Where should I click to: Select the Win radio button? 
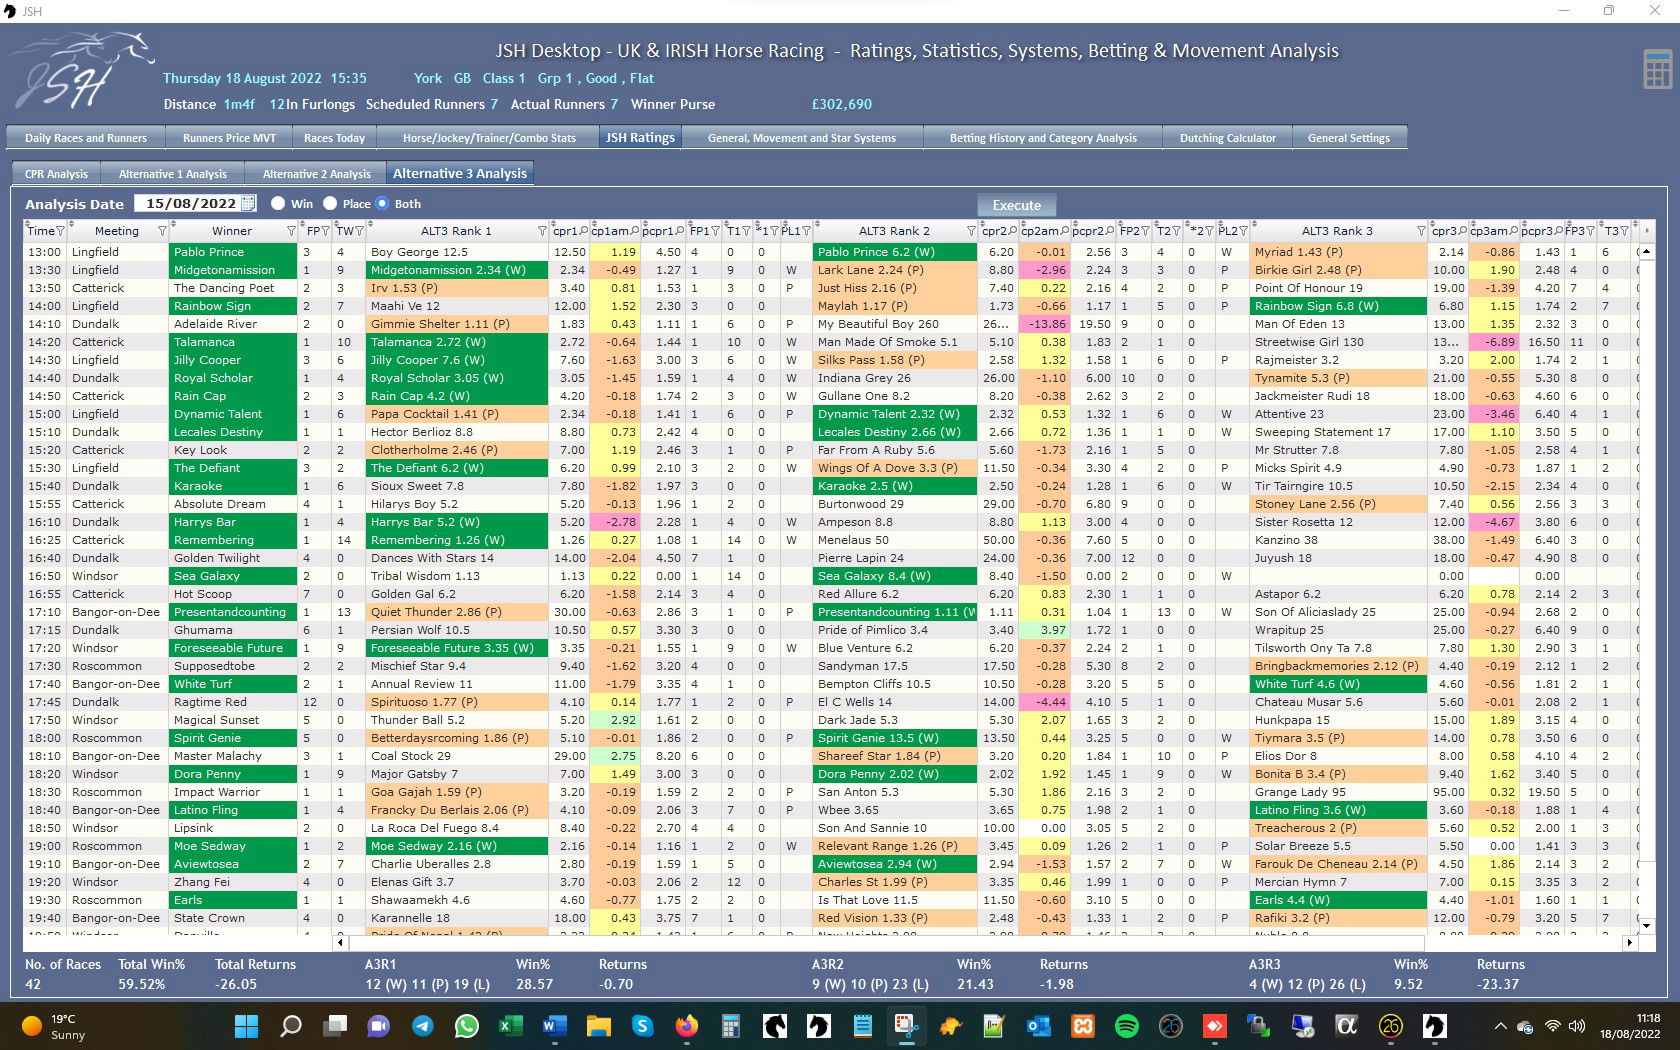(x=278, y=203)
